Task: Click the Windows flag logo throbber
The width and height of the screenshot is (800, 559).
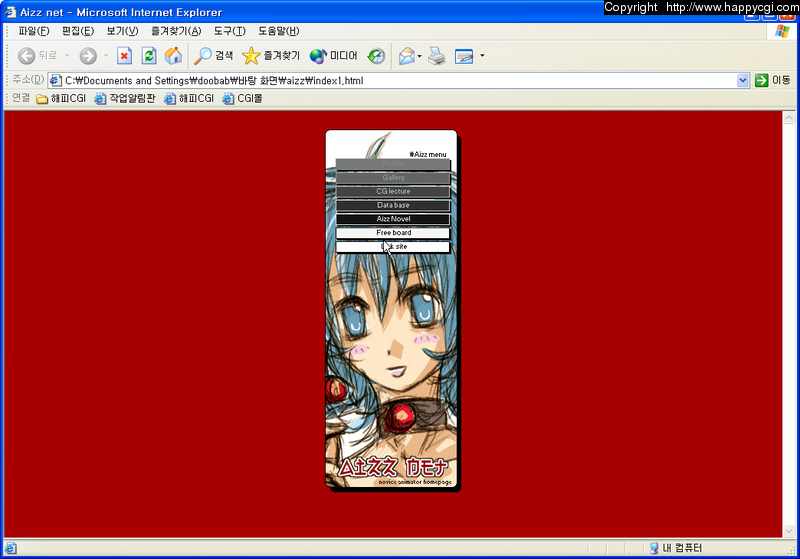Action: pyautogui.click(x=782, y=31)
